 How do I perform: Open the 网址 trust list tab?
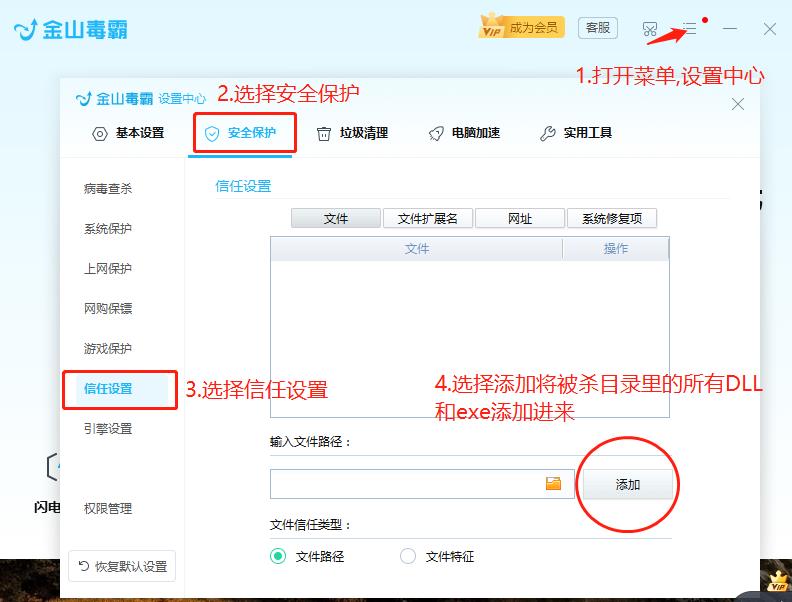point(520,218)
